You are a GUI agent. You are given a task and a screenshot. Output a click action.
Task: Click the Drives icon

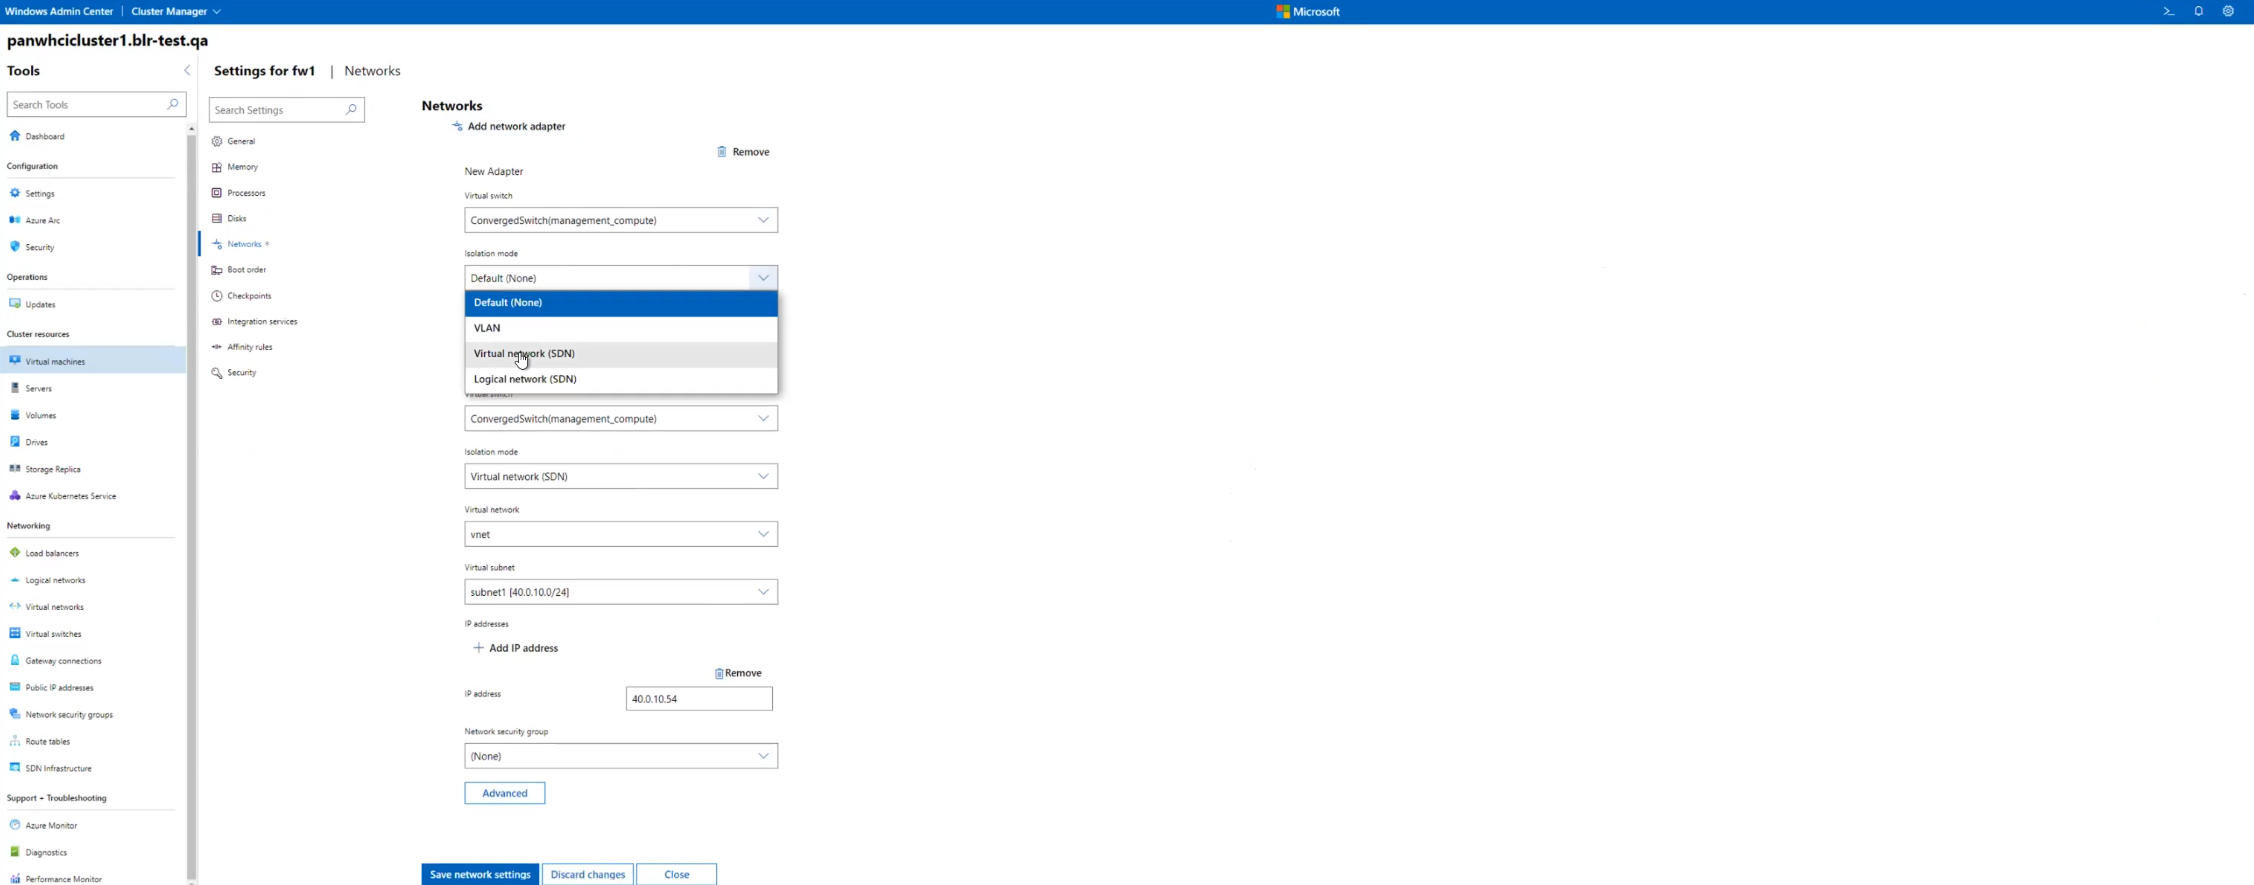pyautogui.click(x=15, y=442)
